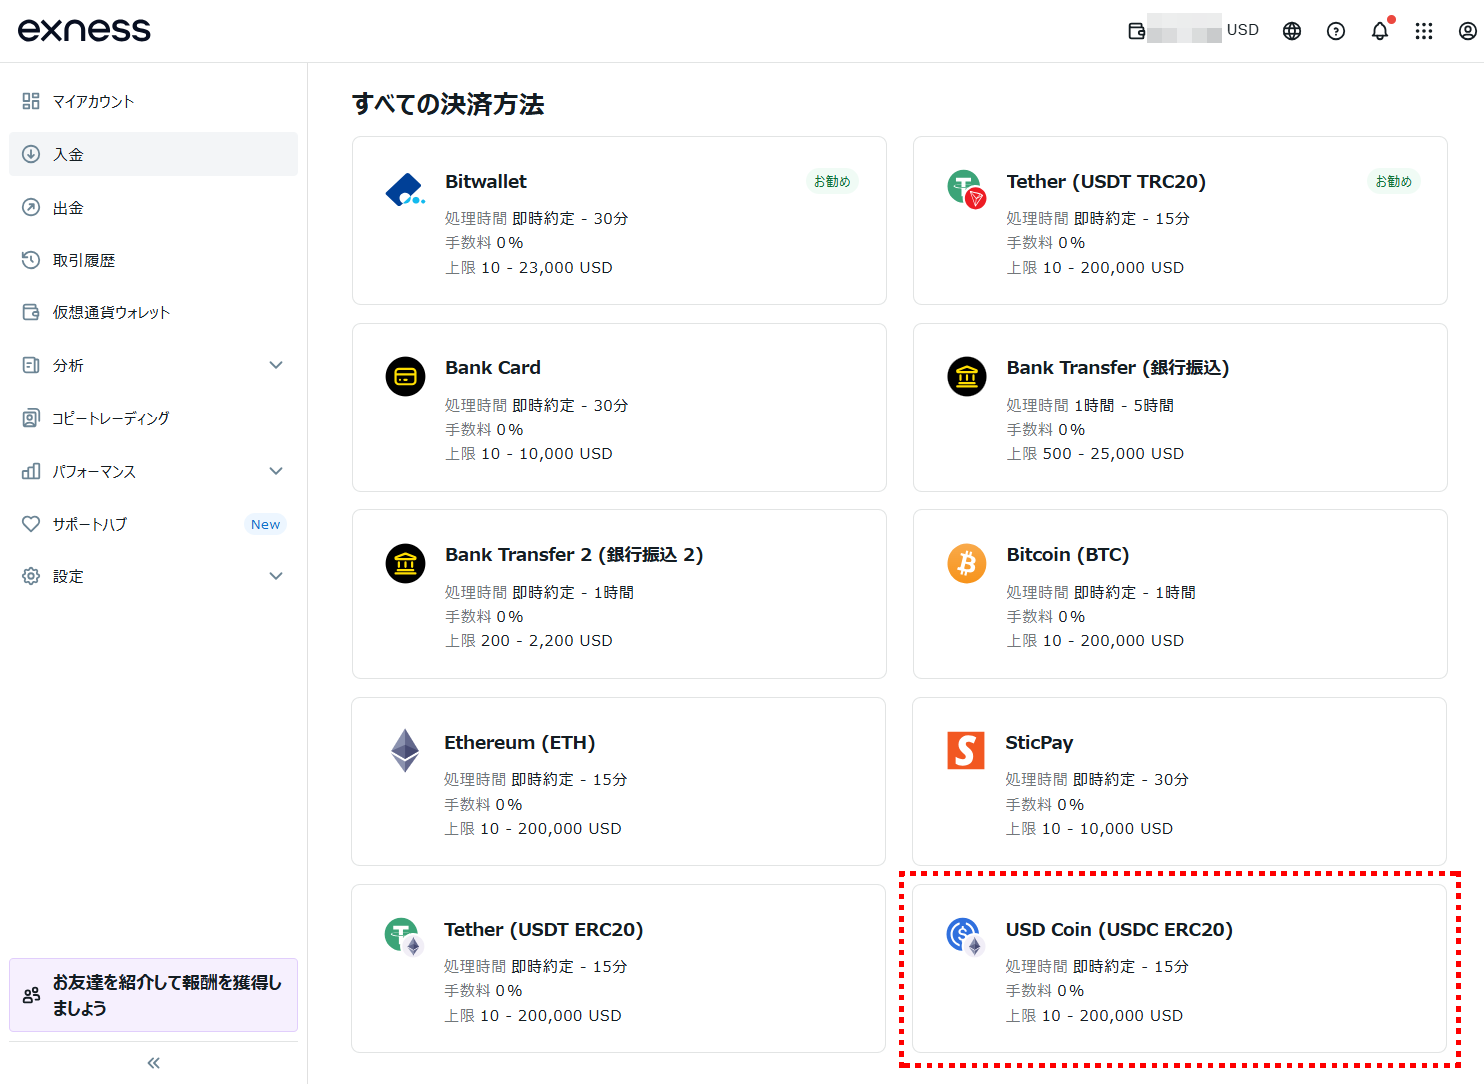The width and height of the screenshot is (1484, 1084).
Task: Expand the パフォーマンス menu chevron
Action: tap(276, 471)
